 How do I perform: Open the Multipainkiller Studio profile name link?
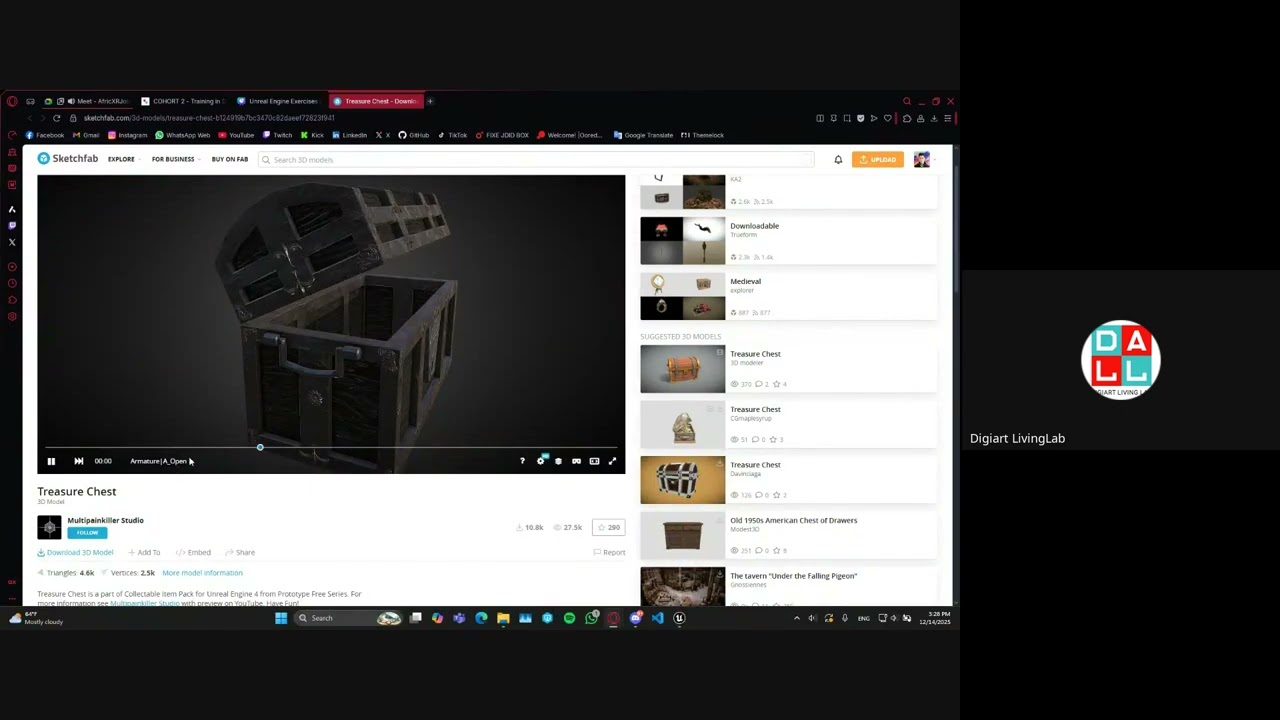[105, 520]
